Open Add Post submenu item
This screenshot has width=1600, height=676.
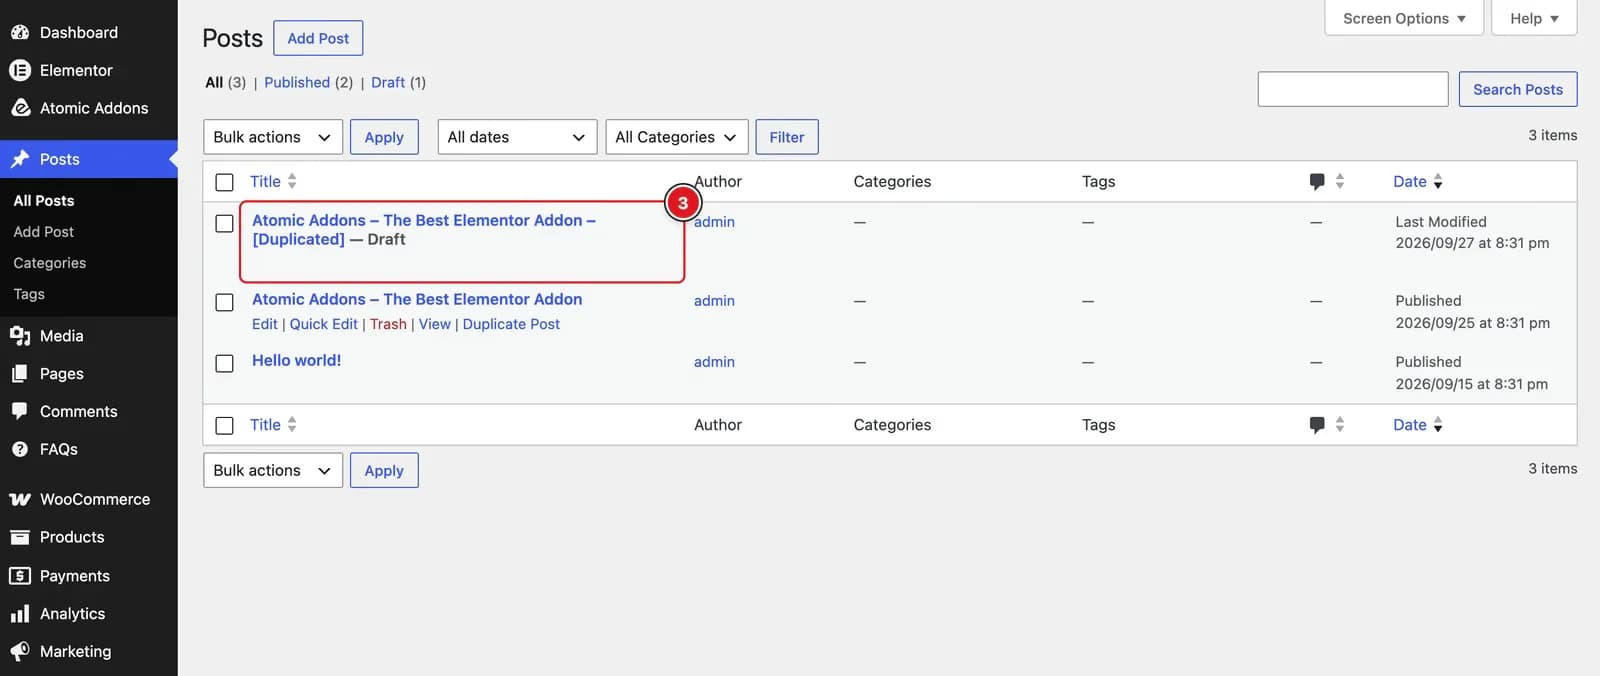(x=44, y=231)
